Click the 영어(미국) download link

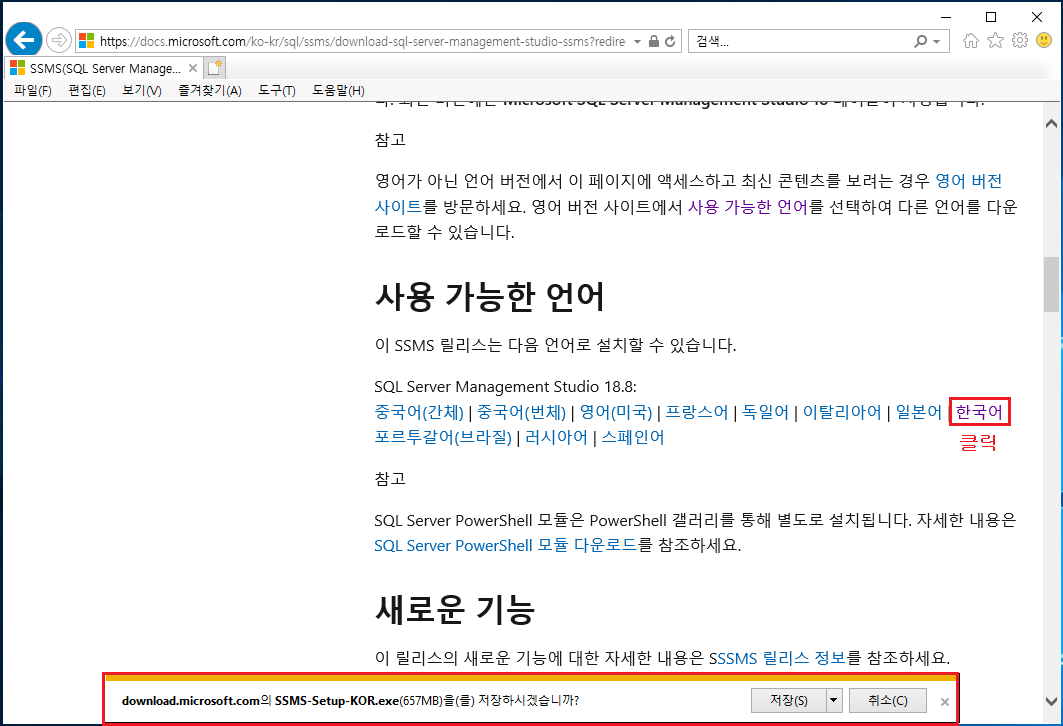click(x=616, y=411)
